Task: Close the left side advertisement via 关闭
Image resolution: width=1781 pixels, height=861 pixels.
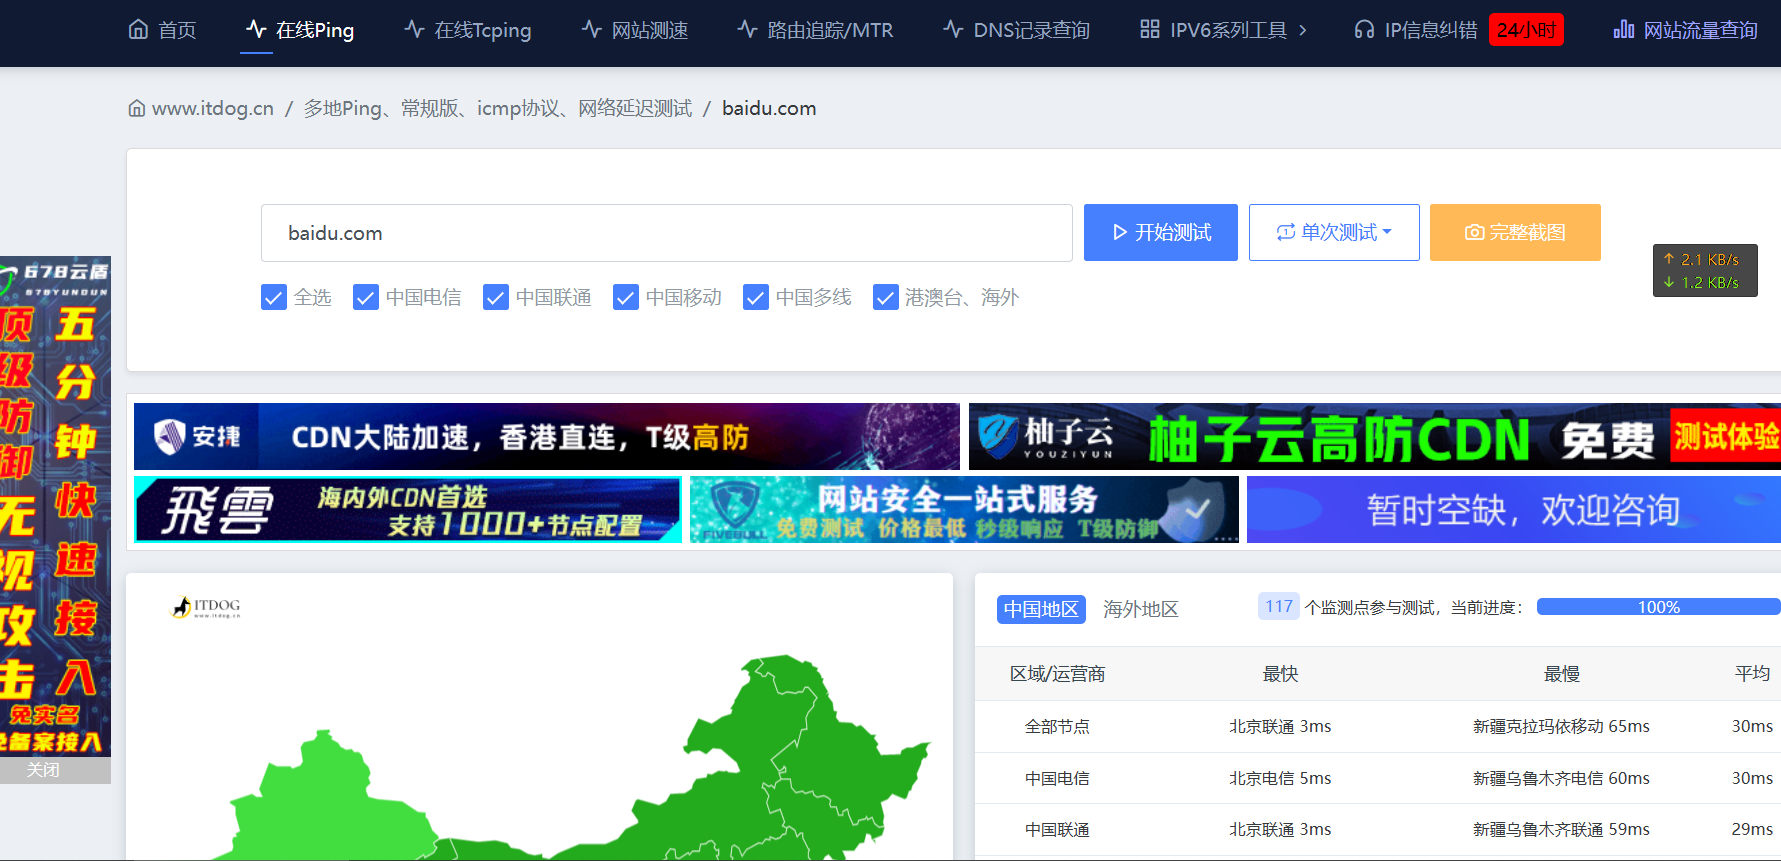Action: 43,769
